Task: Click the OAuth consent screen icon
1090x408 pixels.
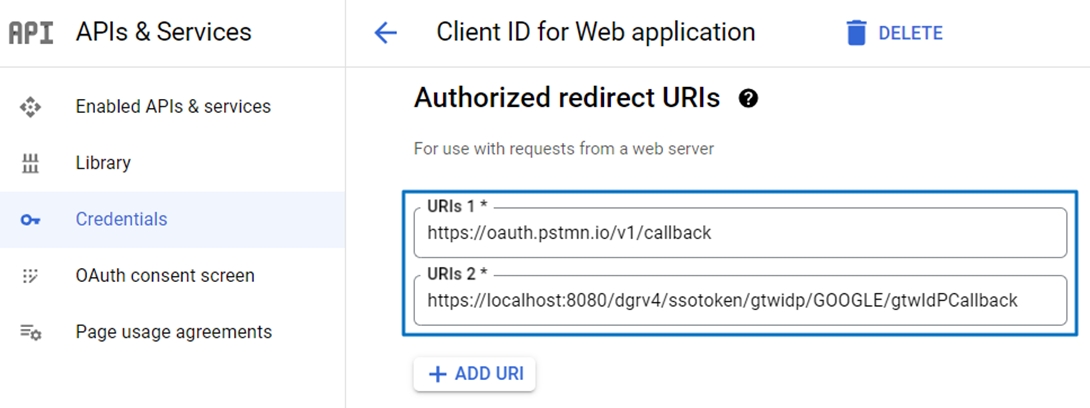Action: click(31, 276)
